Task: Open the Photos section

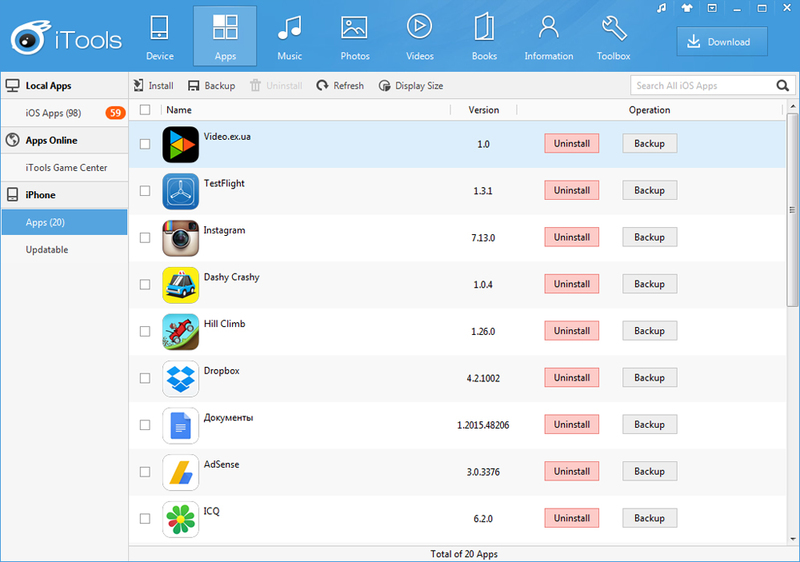Action: (x=355, y=37)
